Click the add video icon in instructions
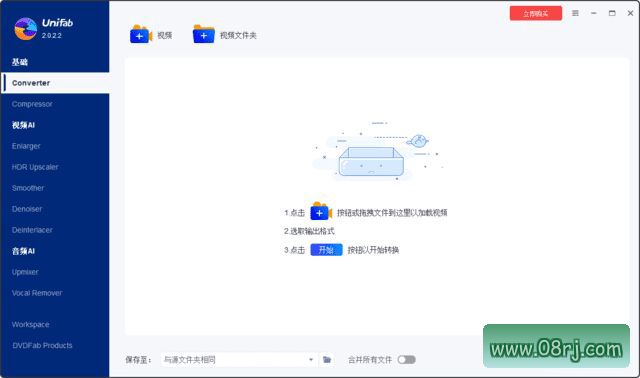Viewport: 640px width, 378px height. pos(321,211)
